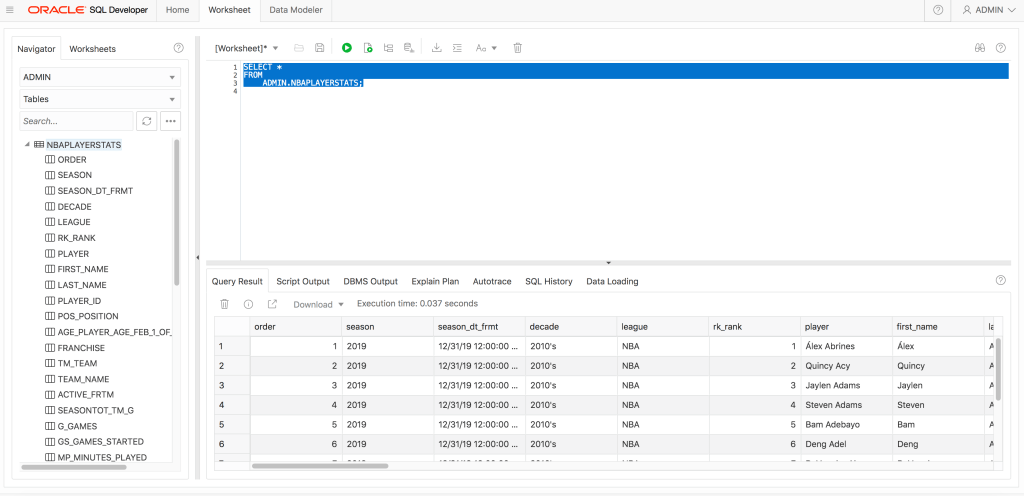
Task: Open hamburger menu next to Oracle logo
Action: [x=10, y=10]
